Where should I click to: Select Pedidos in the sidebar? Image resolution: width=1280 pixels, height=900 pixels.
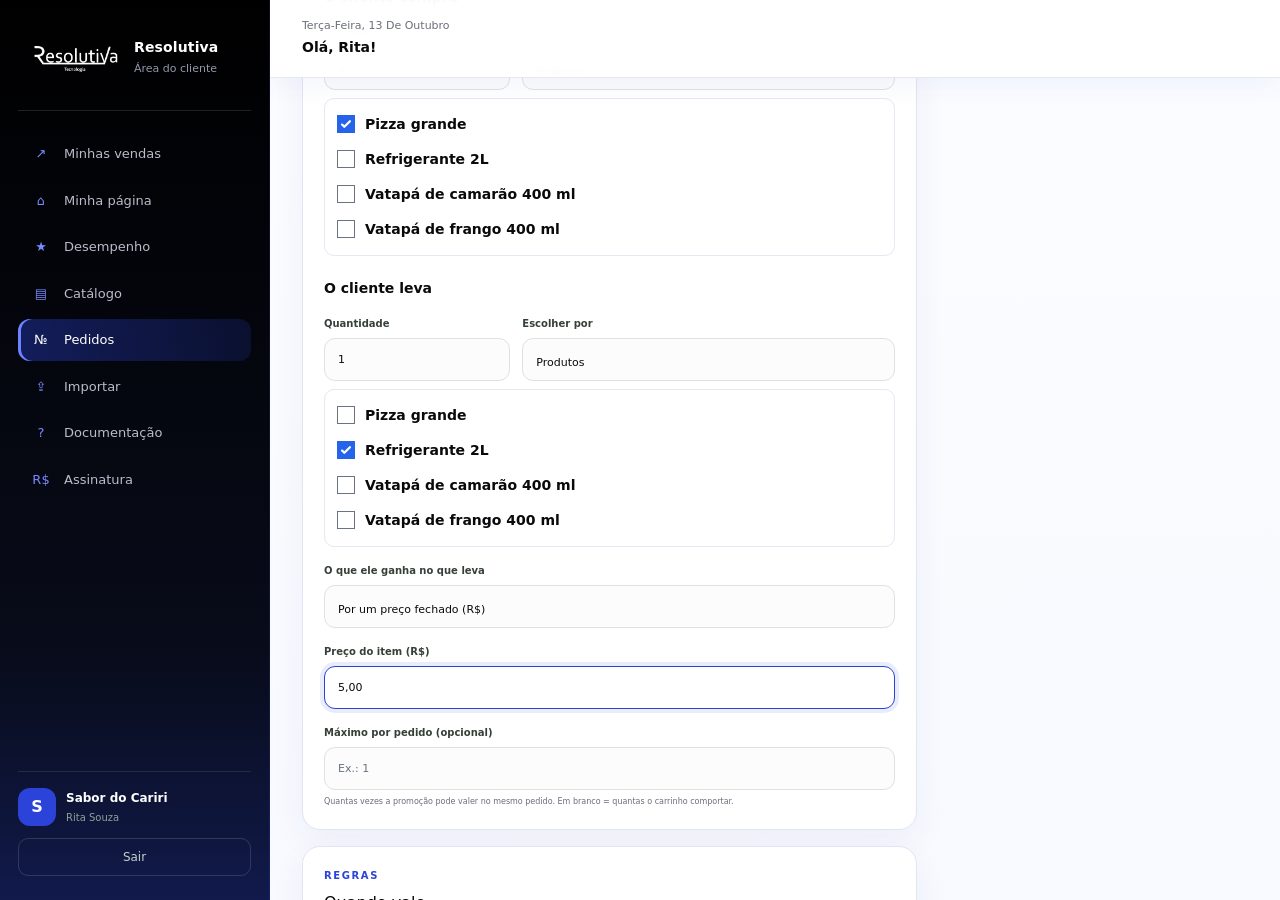point(135,340)
